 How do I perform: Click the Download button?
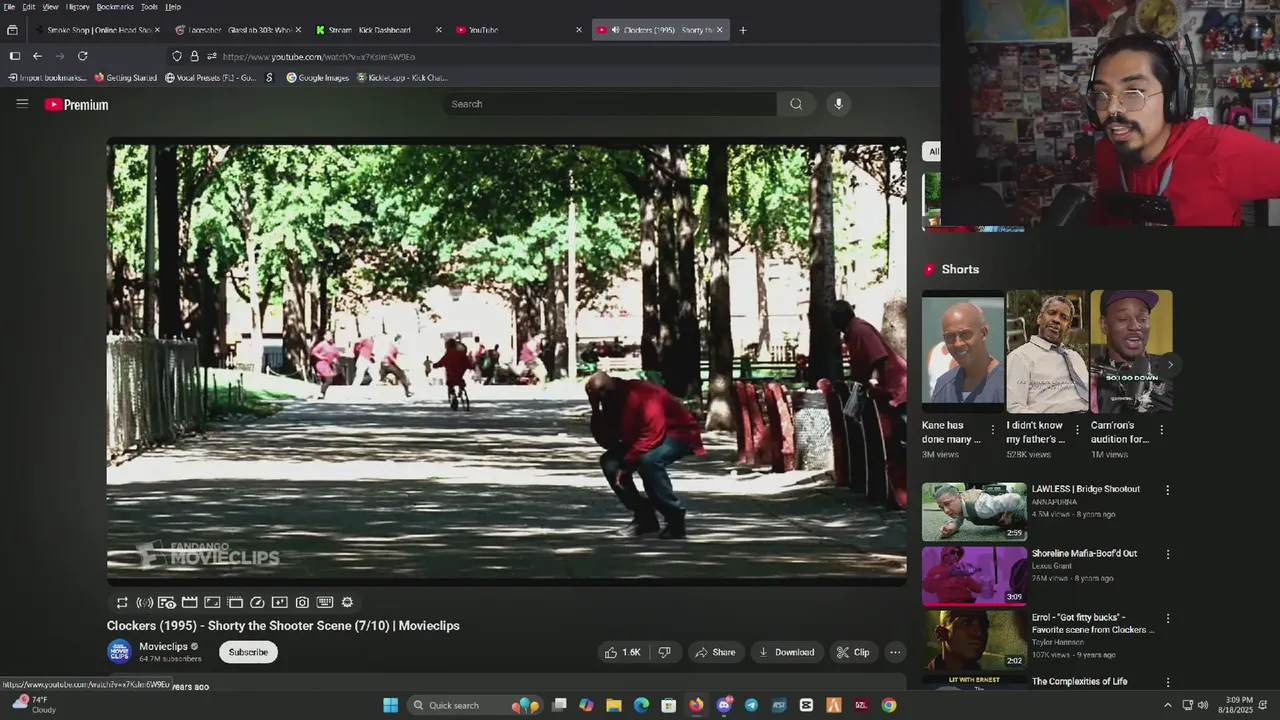coord(787,652)
